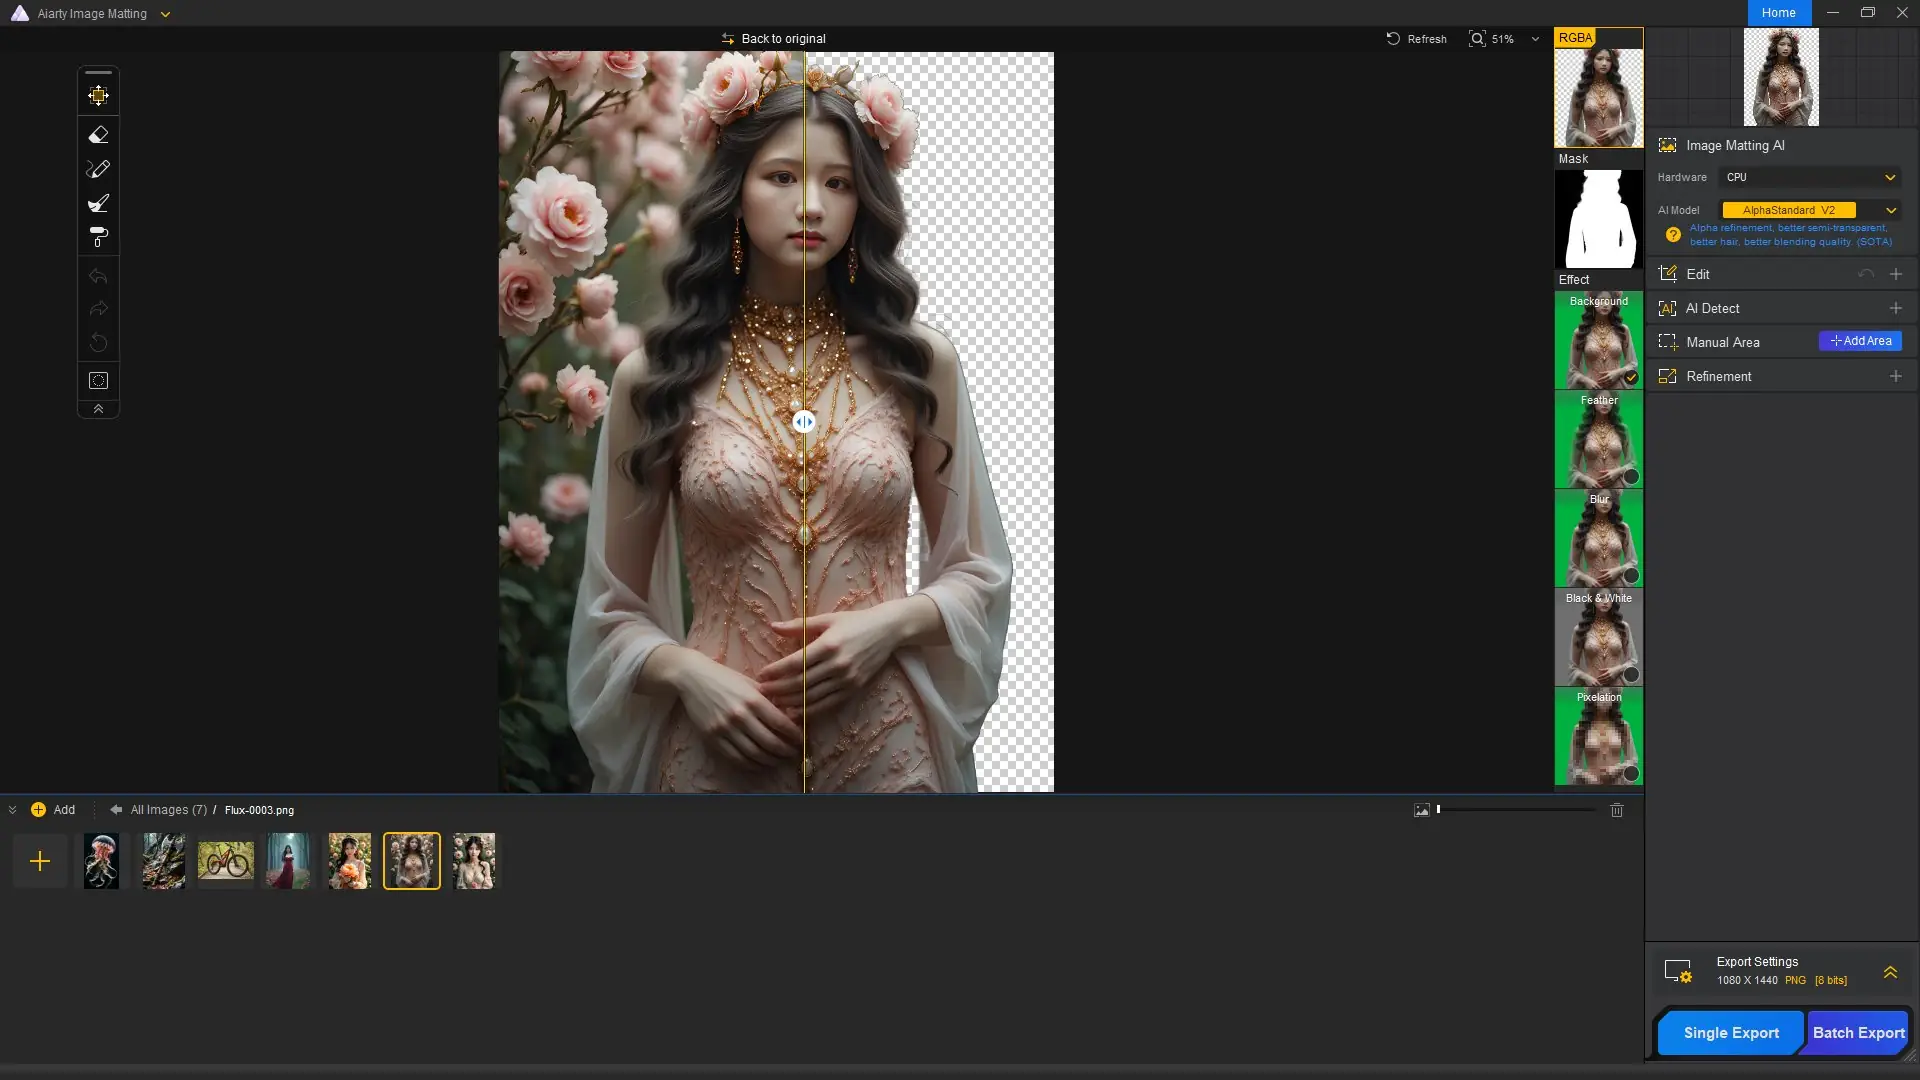Image resolution: width=1920 pixels, height=1080 pixels.
Task: Enable the Feather effect toggle
Action: (1631, 477)
